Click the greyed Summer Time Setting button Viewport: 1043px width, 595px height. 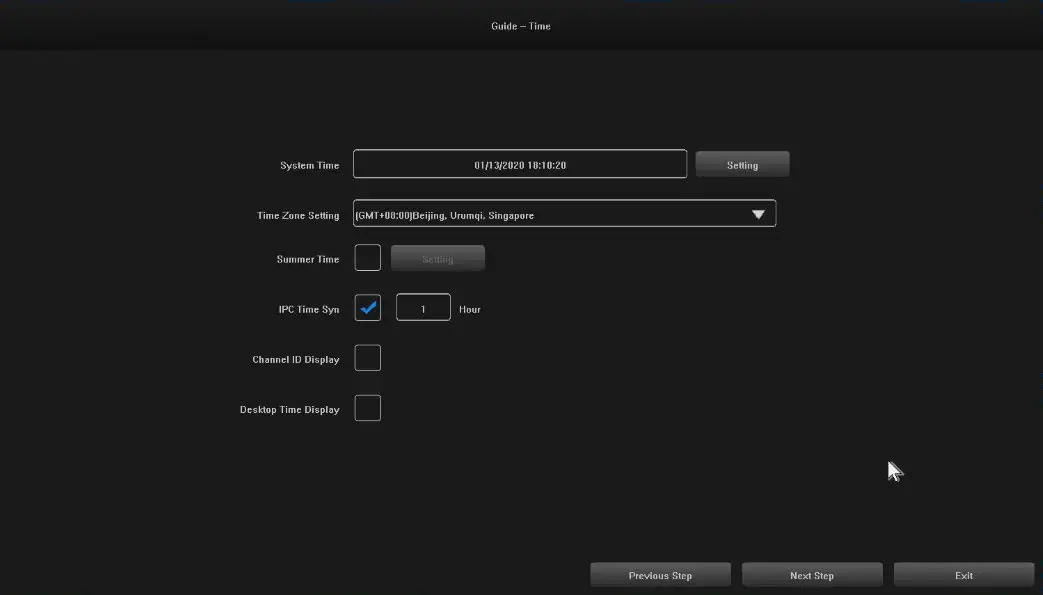[x=437, y=259]
